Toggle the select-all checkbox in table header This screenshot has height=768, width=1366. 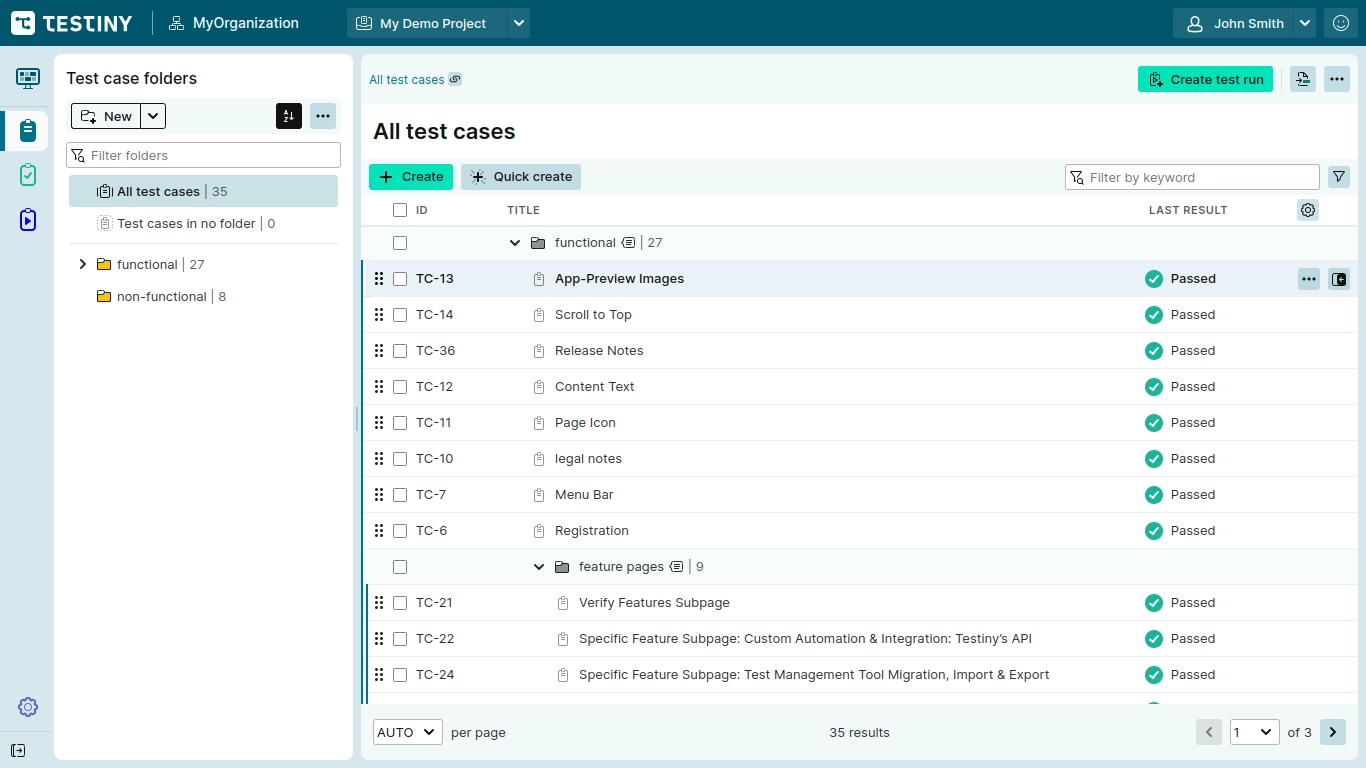tap(400, 210)
